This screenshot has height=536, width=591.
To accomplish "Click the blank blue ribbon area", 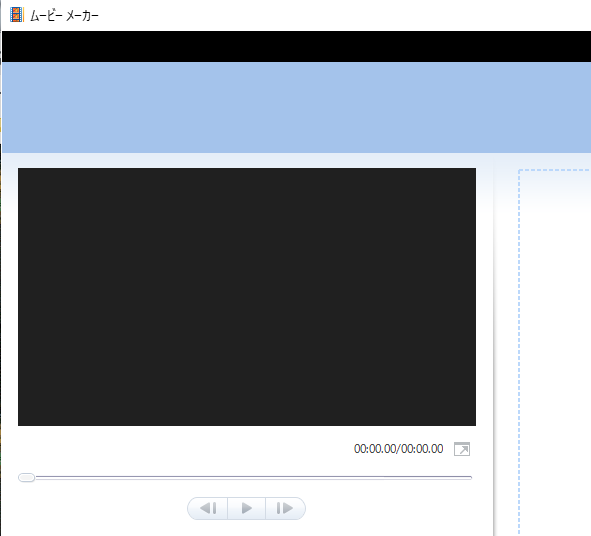I will click(x=297, y=107).
